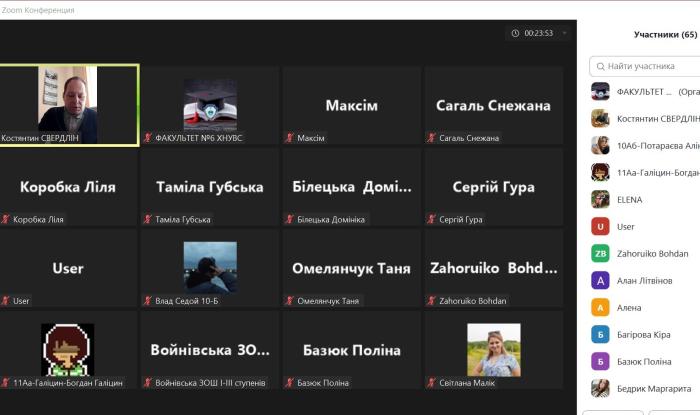Select Бедрик Маргарита in the participants list
700x415 pixels.
[653, 388]
